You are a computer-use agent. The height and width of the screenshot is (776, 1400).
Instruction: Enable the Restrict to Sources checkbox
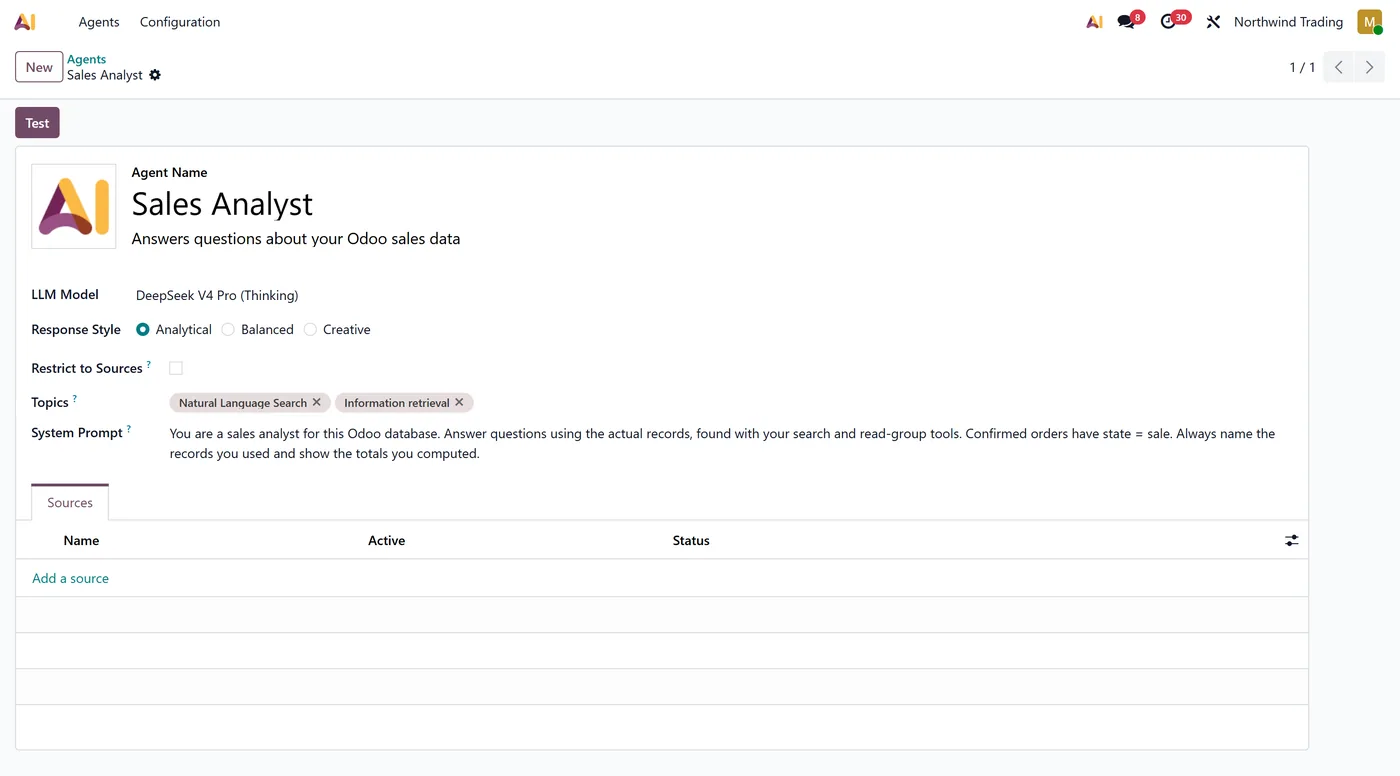[176, 368]
